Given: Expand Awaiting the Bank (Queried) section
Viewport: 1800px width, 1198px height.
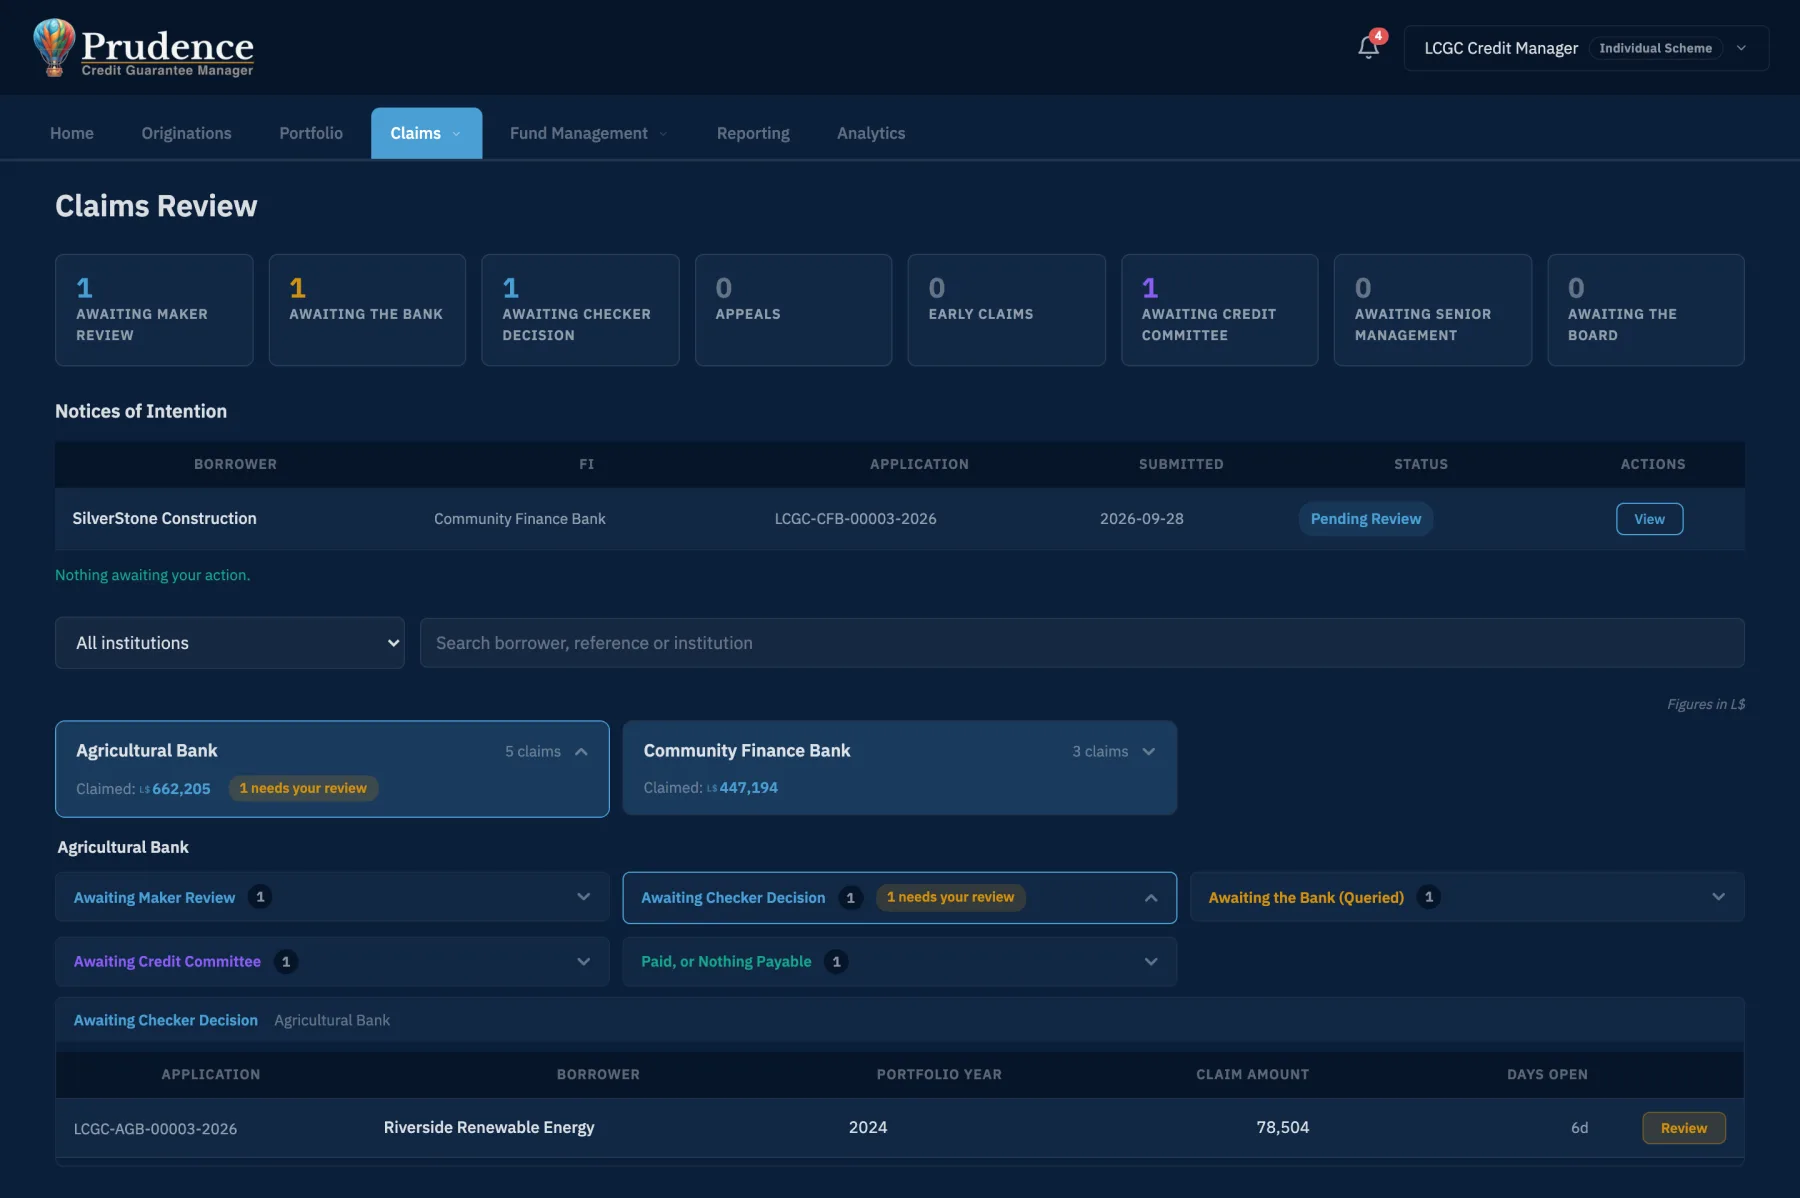Looking at the screenshot, I should point(1467,897).
